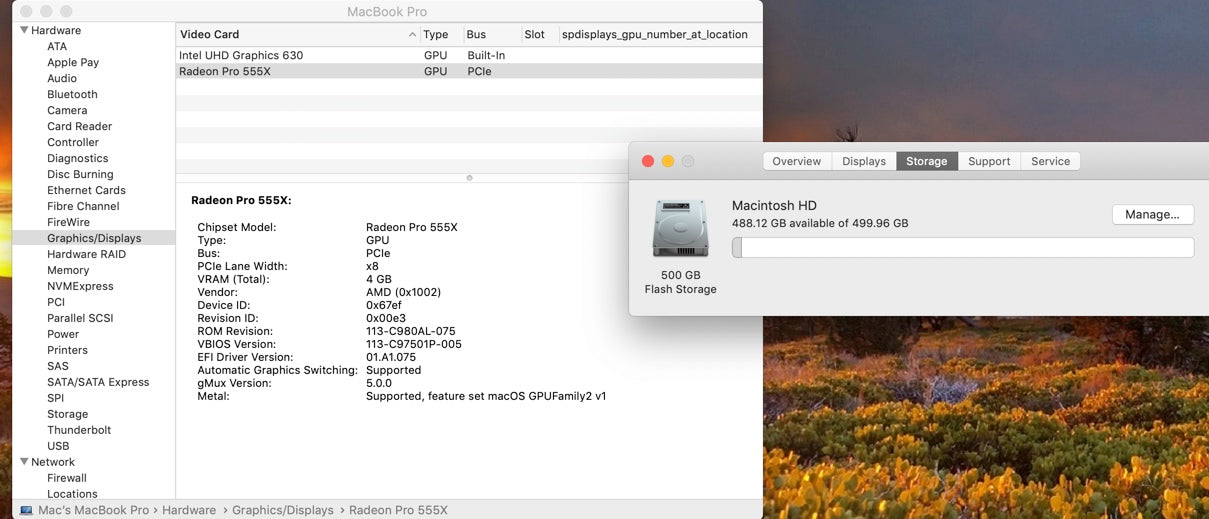Screen dimensions: 1209x519
Task: Select Radeon Pro 555X row in table
Action: coord(469,71)
